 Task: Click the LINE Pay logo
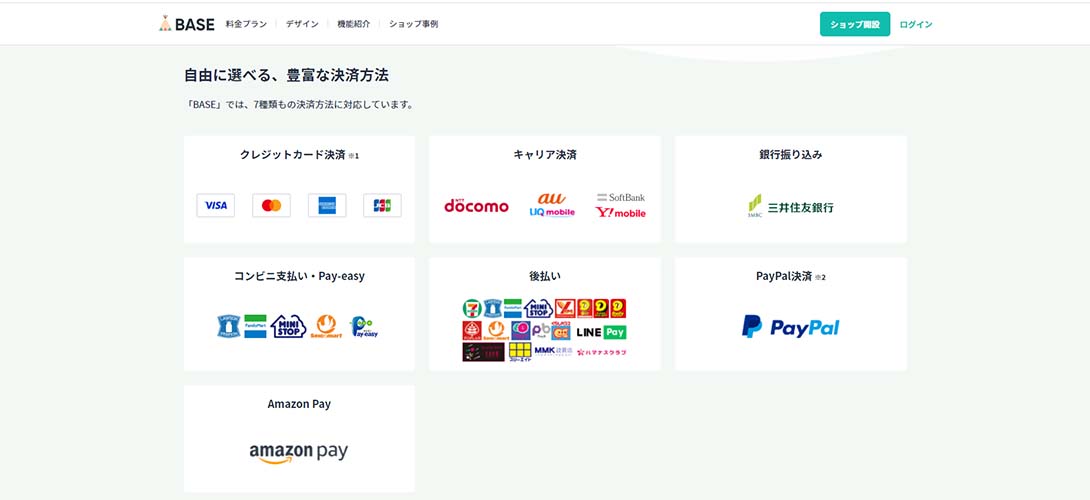601,332
